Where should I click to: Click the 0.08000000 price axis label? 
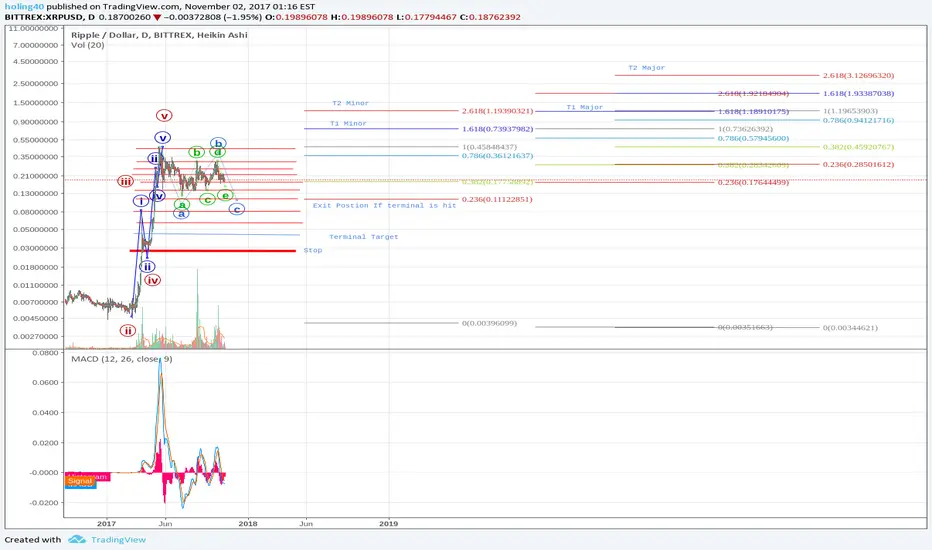click(x=36, y=212)
